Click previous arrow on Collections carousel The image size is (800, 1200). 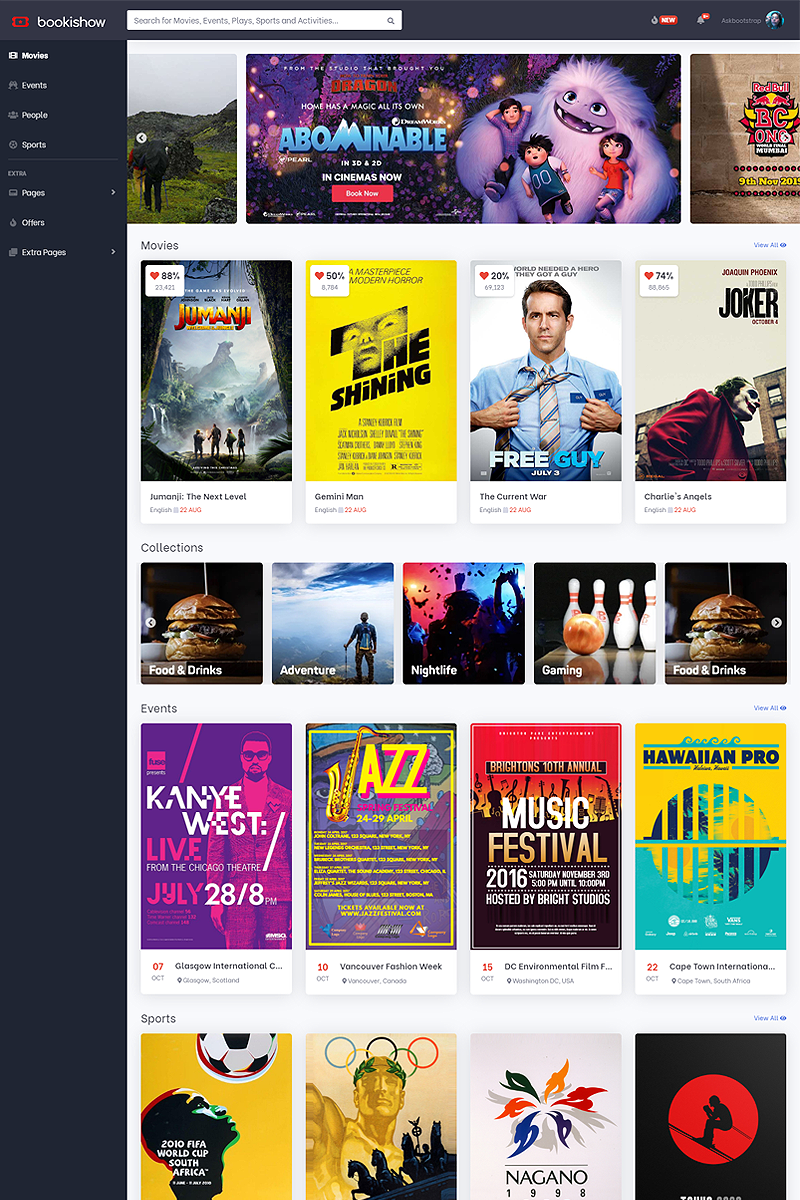pyautogui.click(x=151, y=623)
